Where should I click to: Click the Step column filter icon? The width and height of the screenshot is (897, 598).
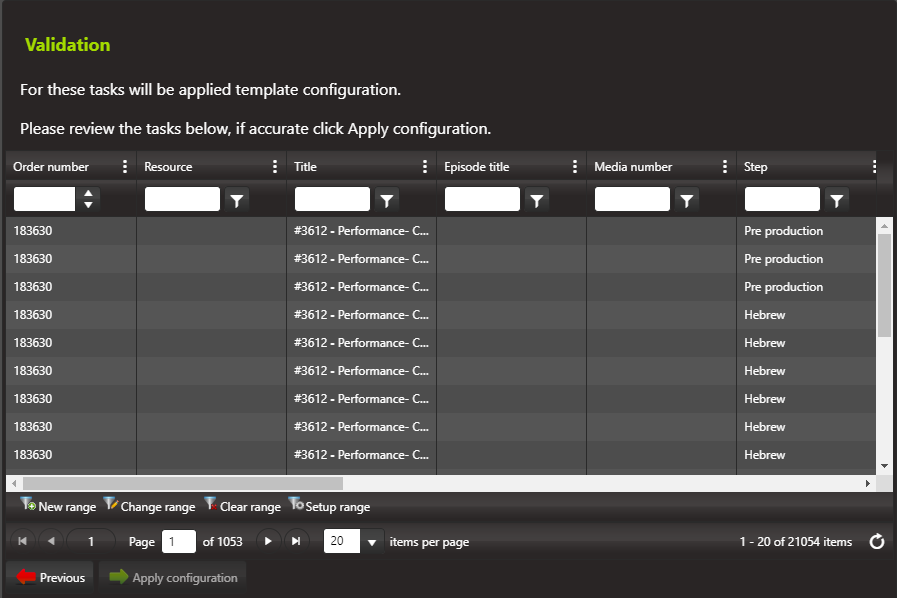[x=836, y=200]
